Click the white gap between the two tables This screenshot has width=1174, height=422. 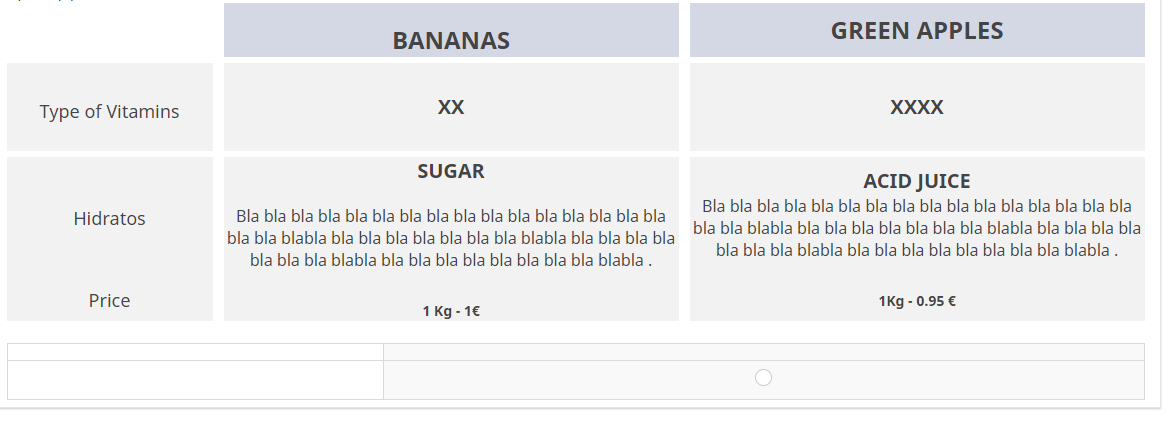pyautogui.click(x=580, y=332)
